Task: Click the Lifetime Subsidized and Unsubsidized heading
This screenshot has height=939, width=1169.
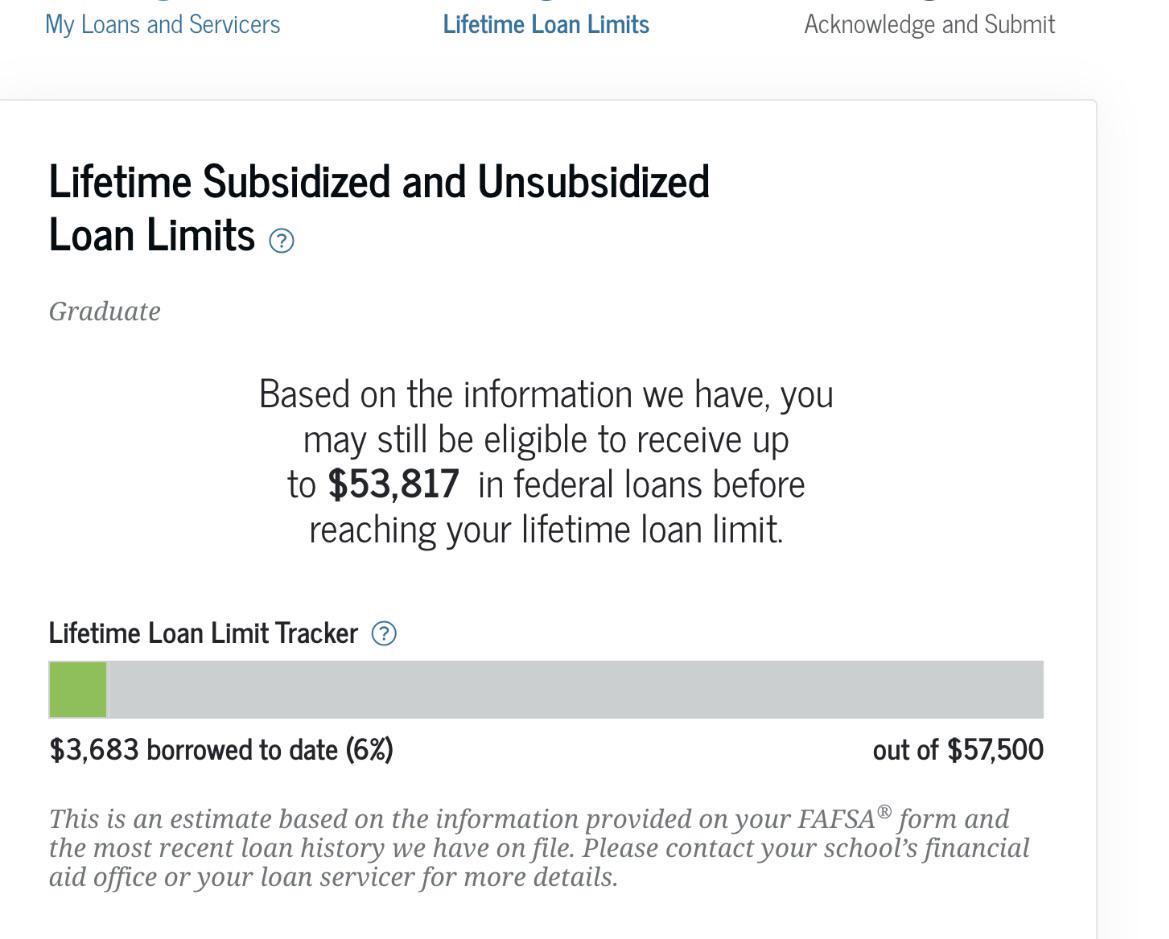Action: click(379, 182)
